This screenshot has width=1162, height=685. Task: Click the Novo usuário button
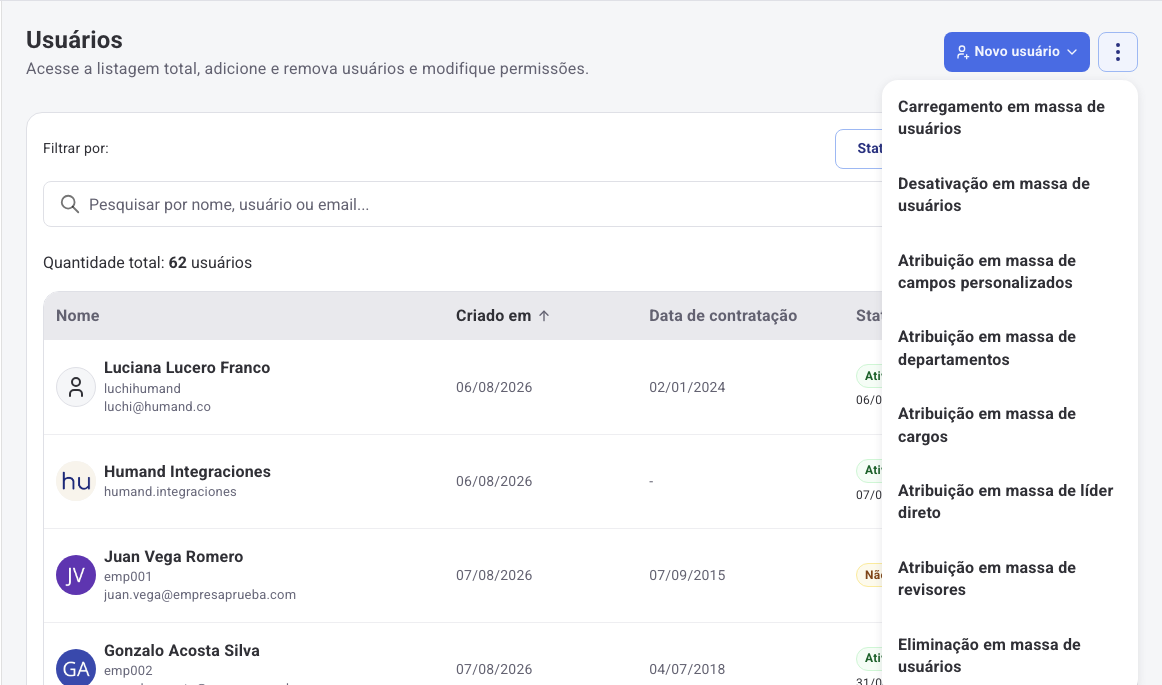[1016, 52]
